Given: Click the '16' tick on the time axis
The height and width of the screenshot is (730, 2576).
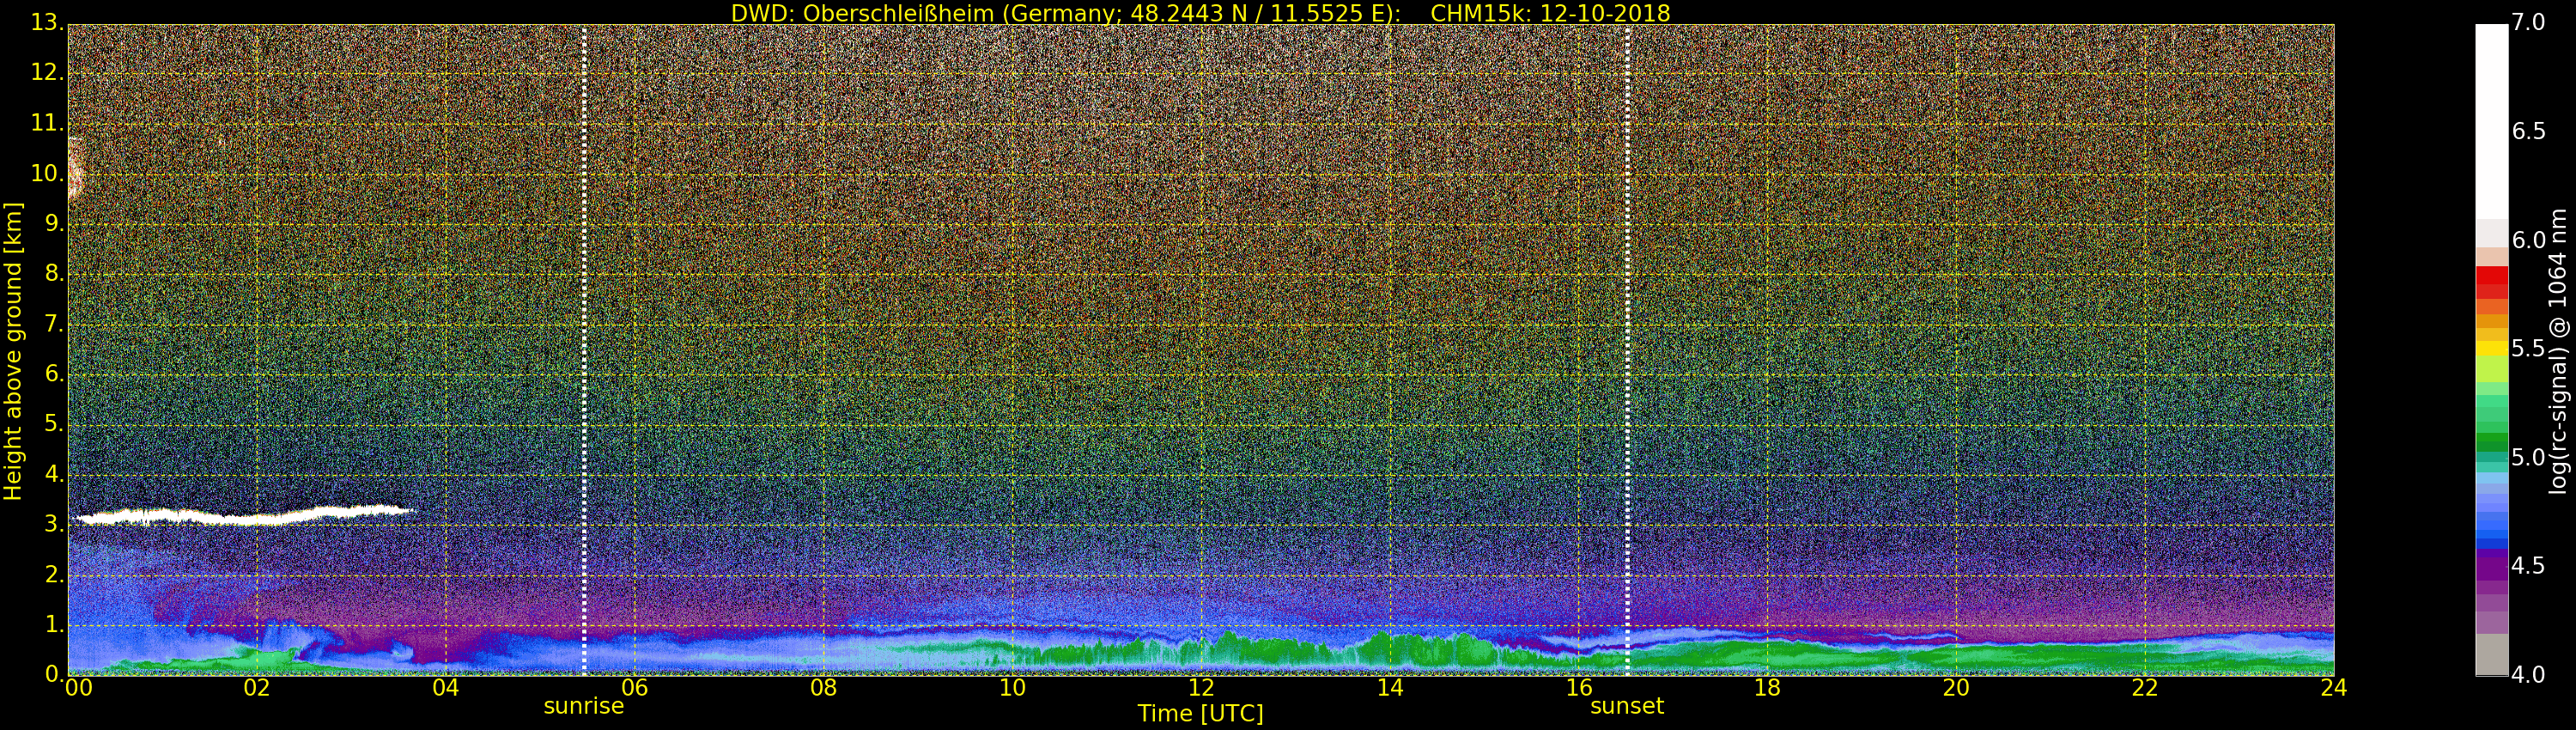Looking at the screenshot, I should pyautogui.click(x=1579, y=688).
